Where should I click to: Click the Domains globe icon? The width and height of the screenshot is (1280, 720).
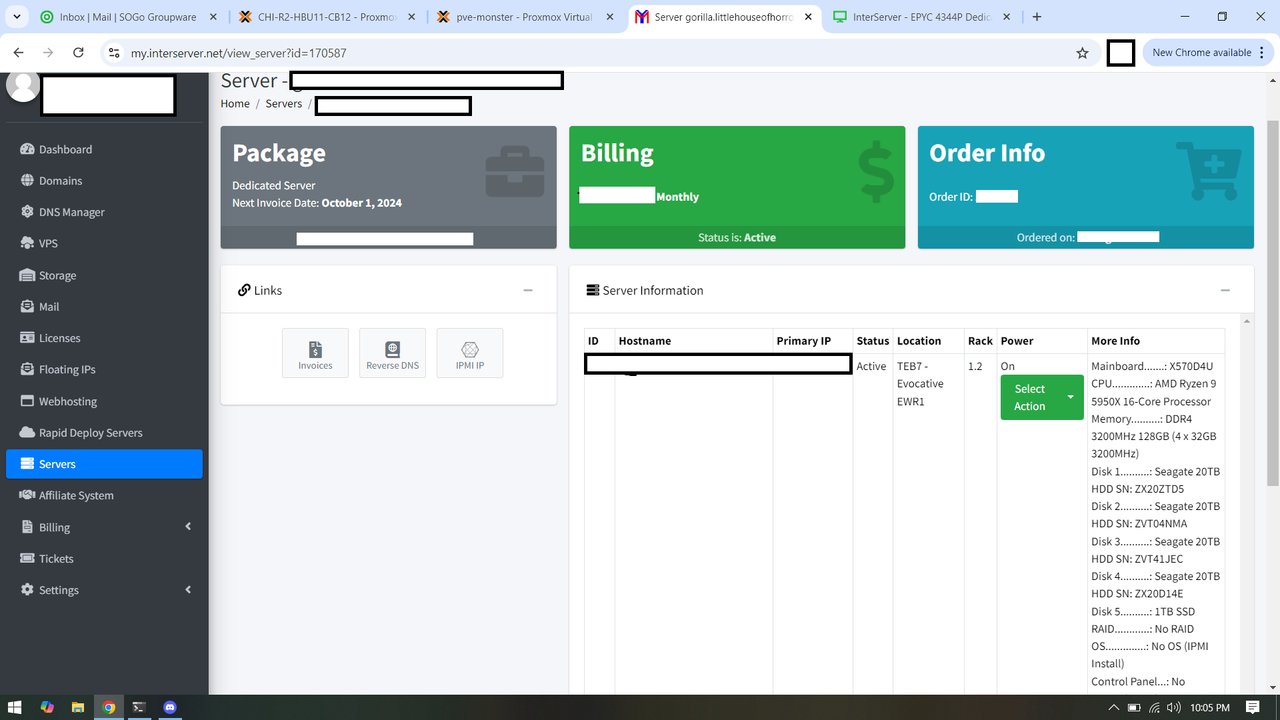pos(27,181)
